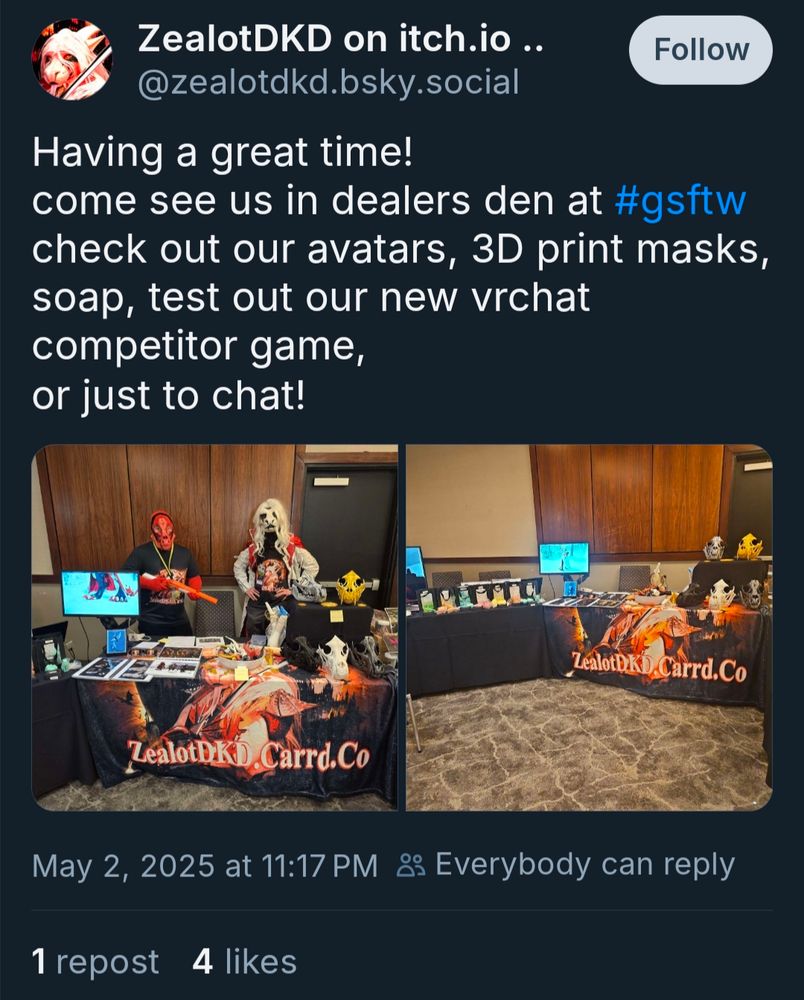The height and width of the screenshot is (1000, 804).
Task: View the right photo of the empty booth
Action: 589,628
